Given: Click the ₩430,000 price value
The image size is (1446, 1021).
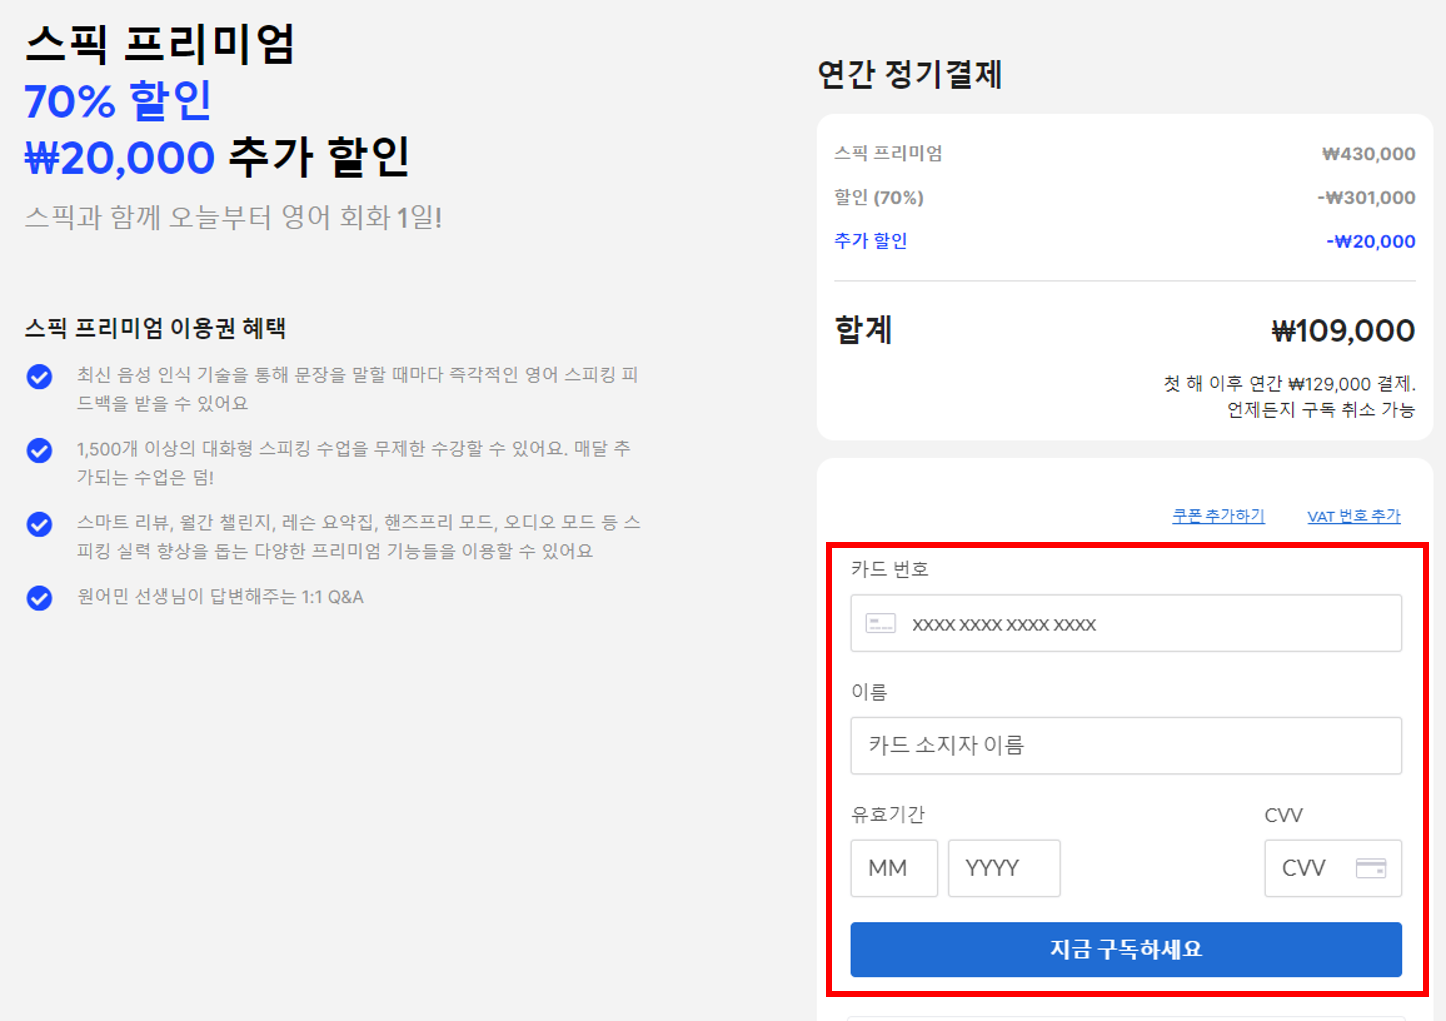Looking at the screenshot, I should point(1368,154).
